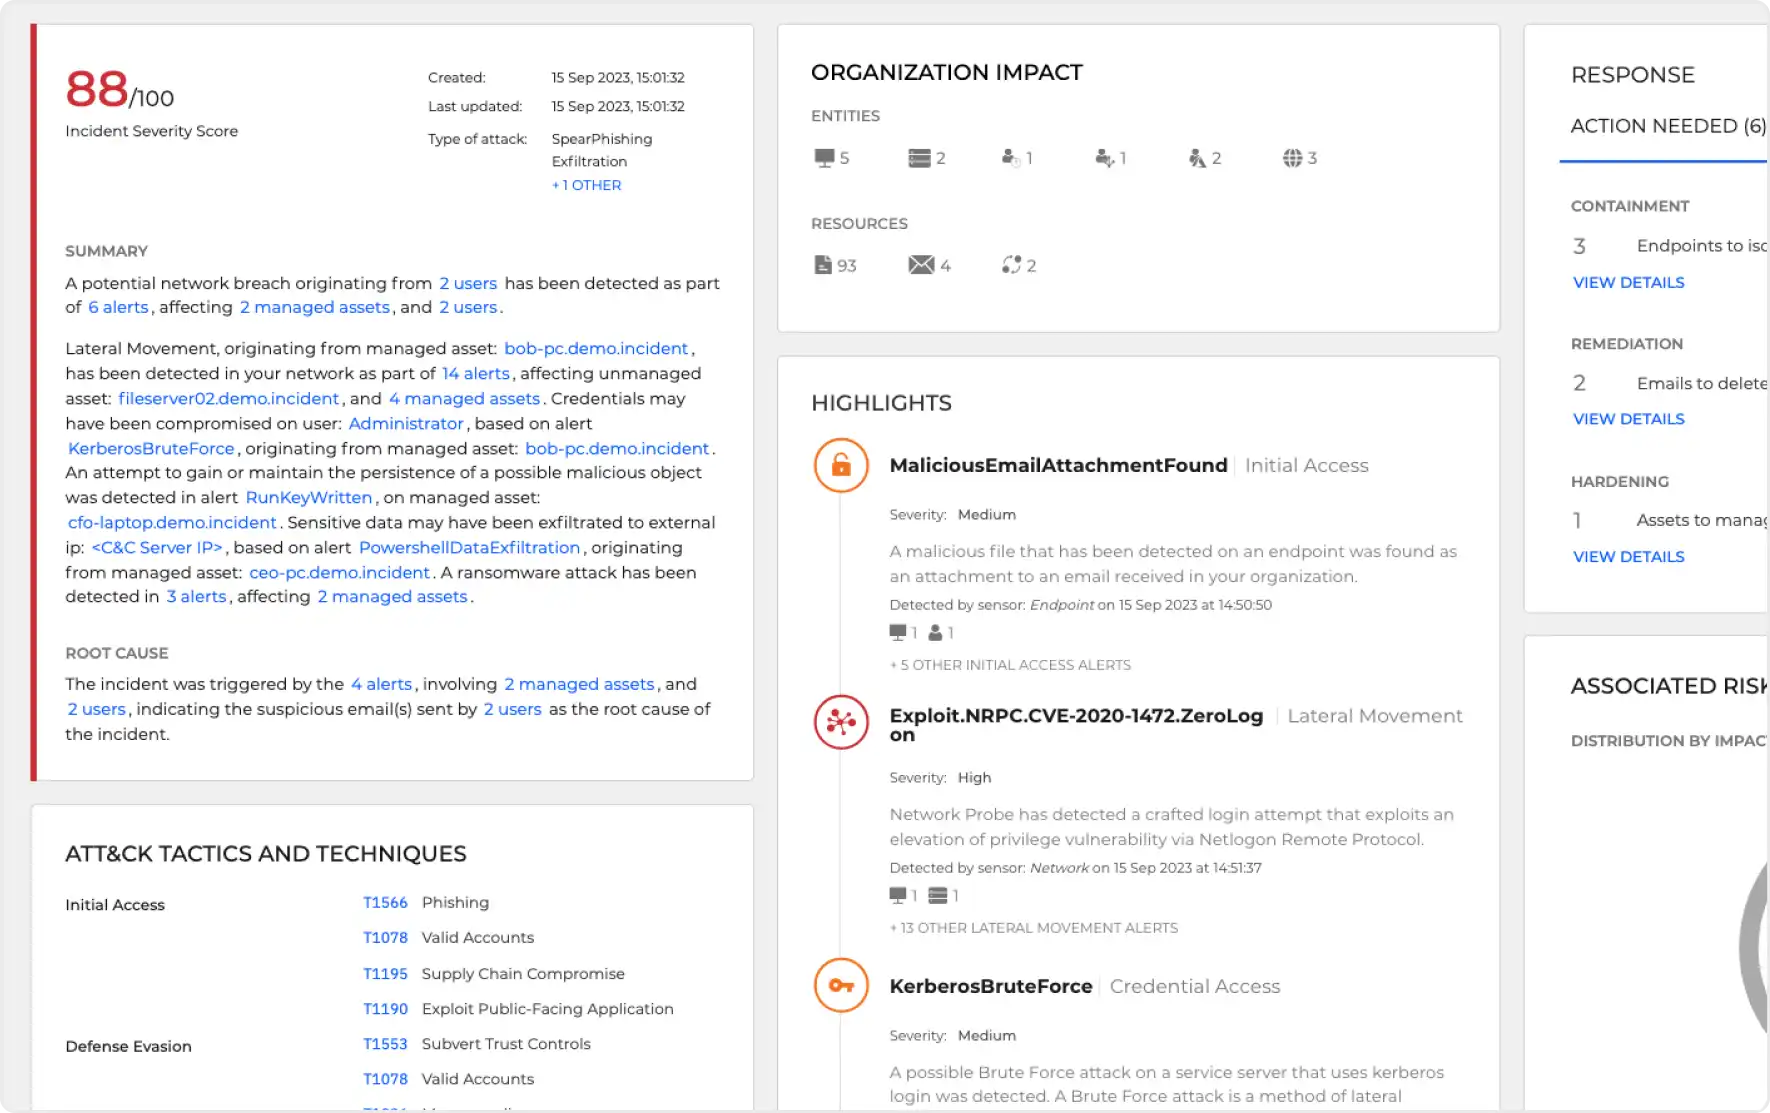Click the KerberosBruteForce key icon
Image resolution: width=1770 pixels, height=1113 pixels.
(x=841, y=986)
